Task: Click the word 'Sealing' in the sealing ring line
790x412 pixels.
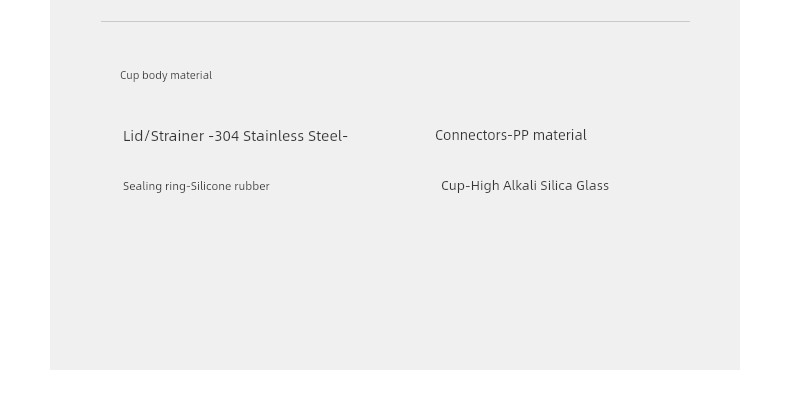Action: [142, 186]
